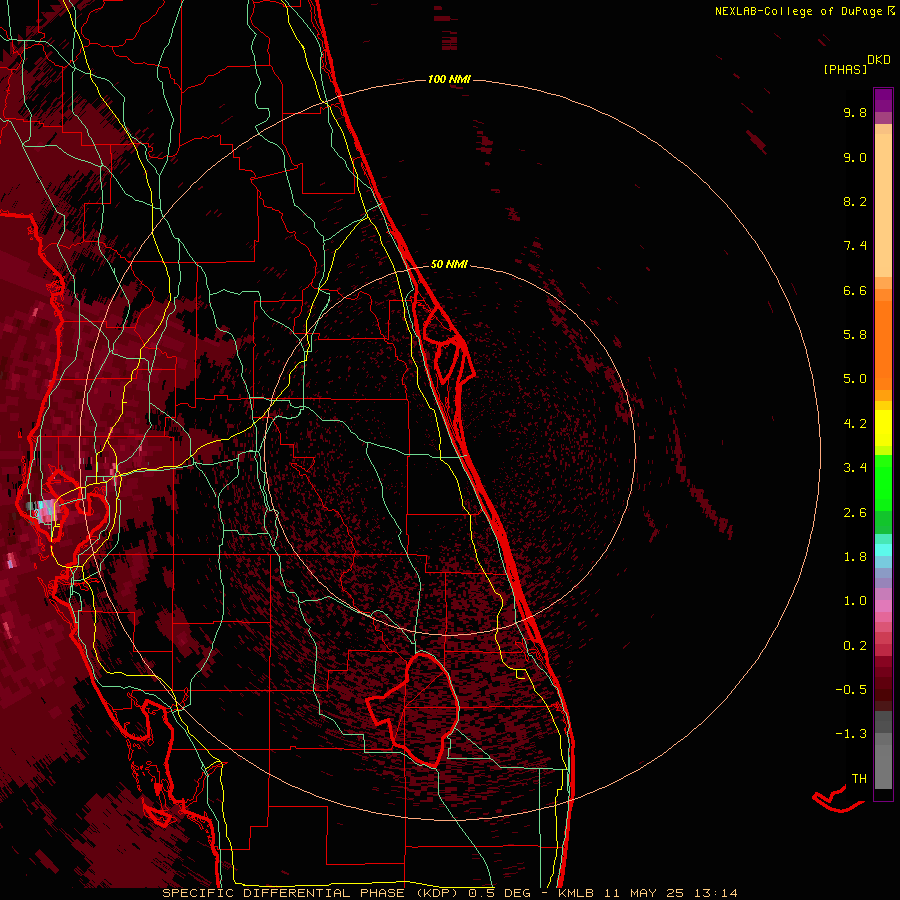Click the 5.8 scale value
Screen dimensions: 900x900
[x=855, y=335]
